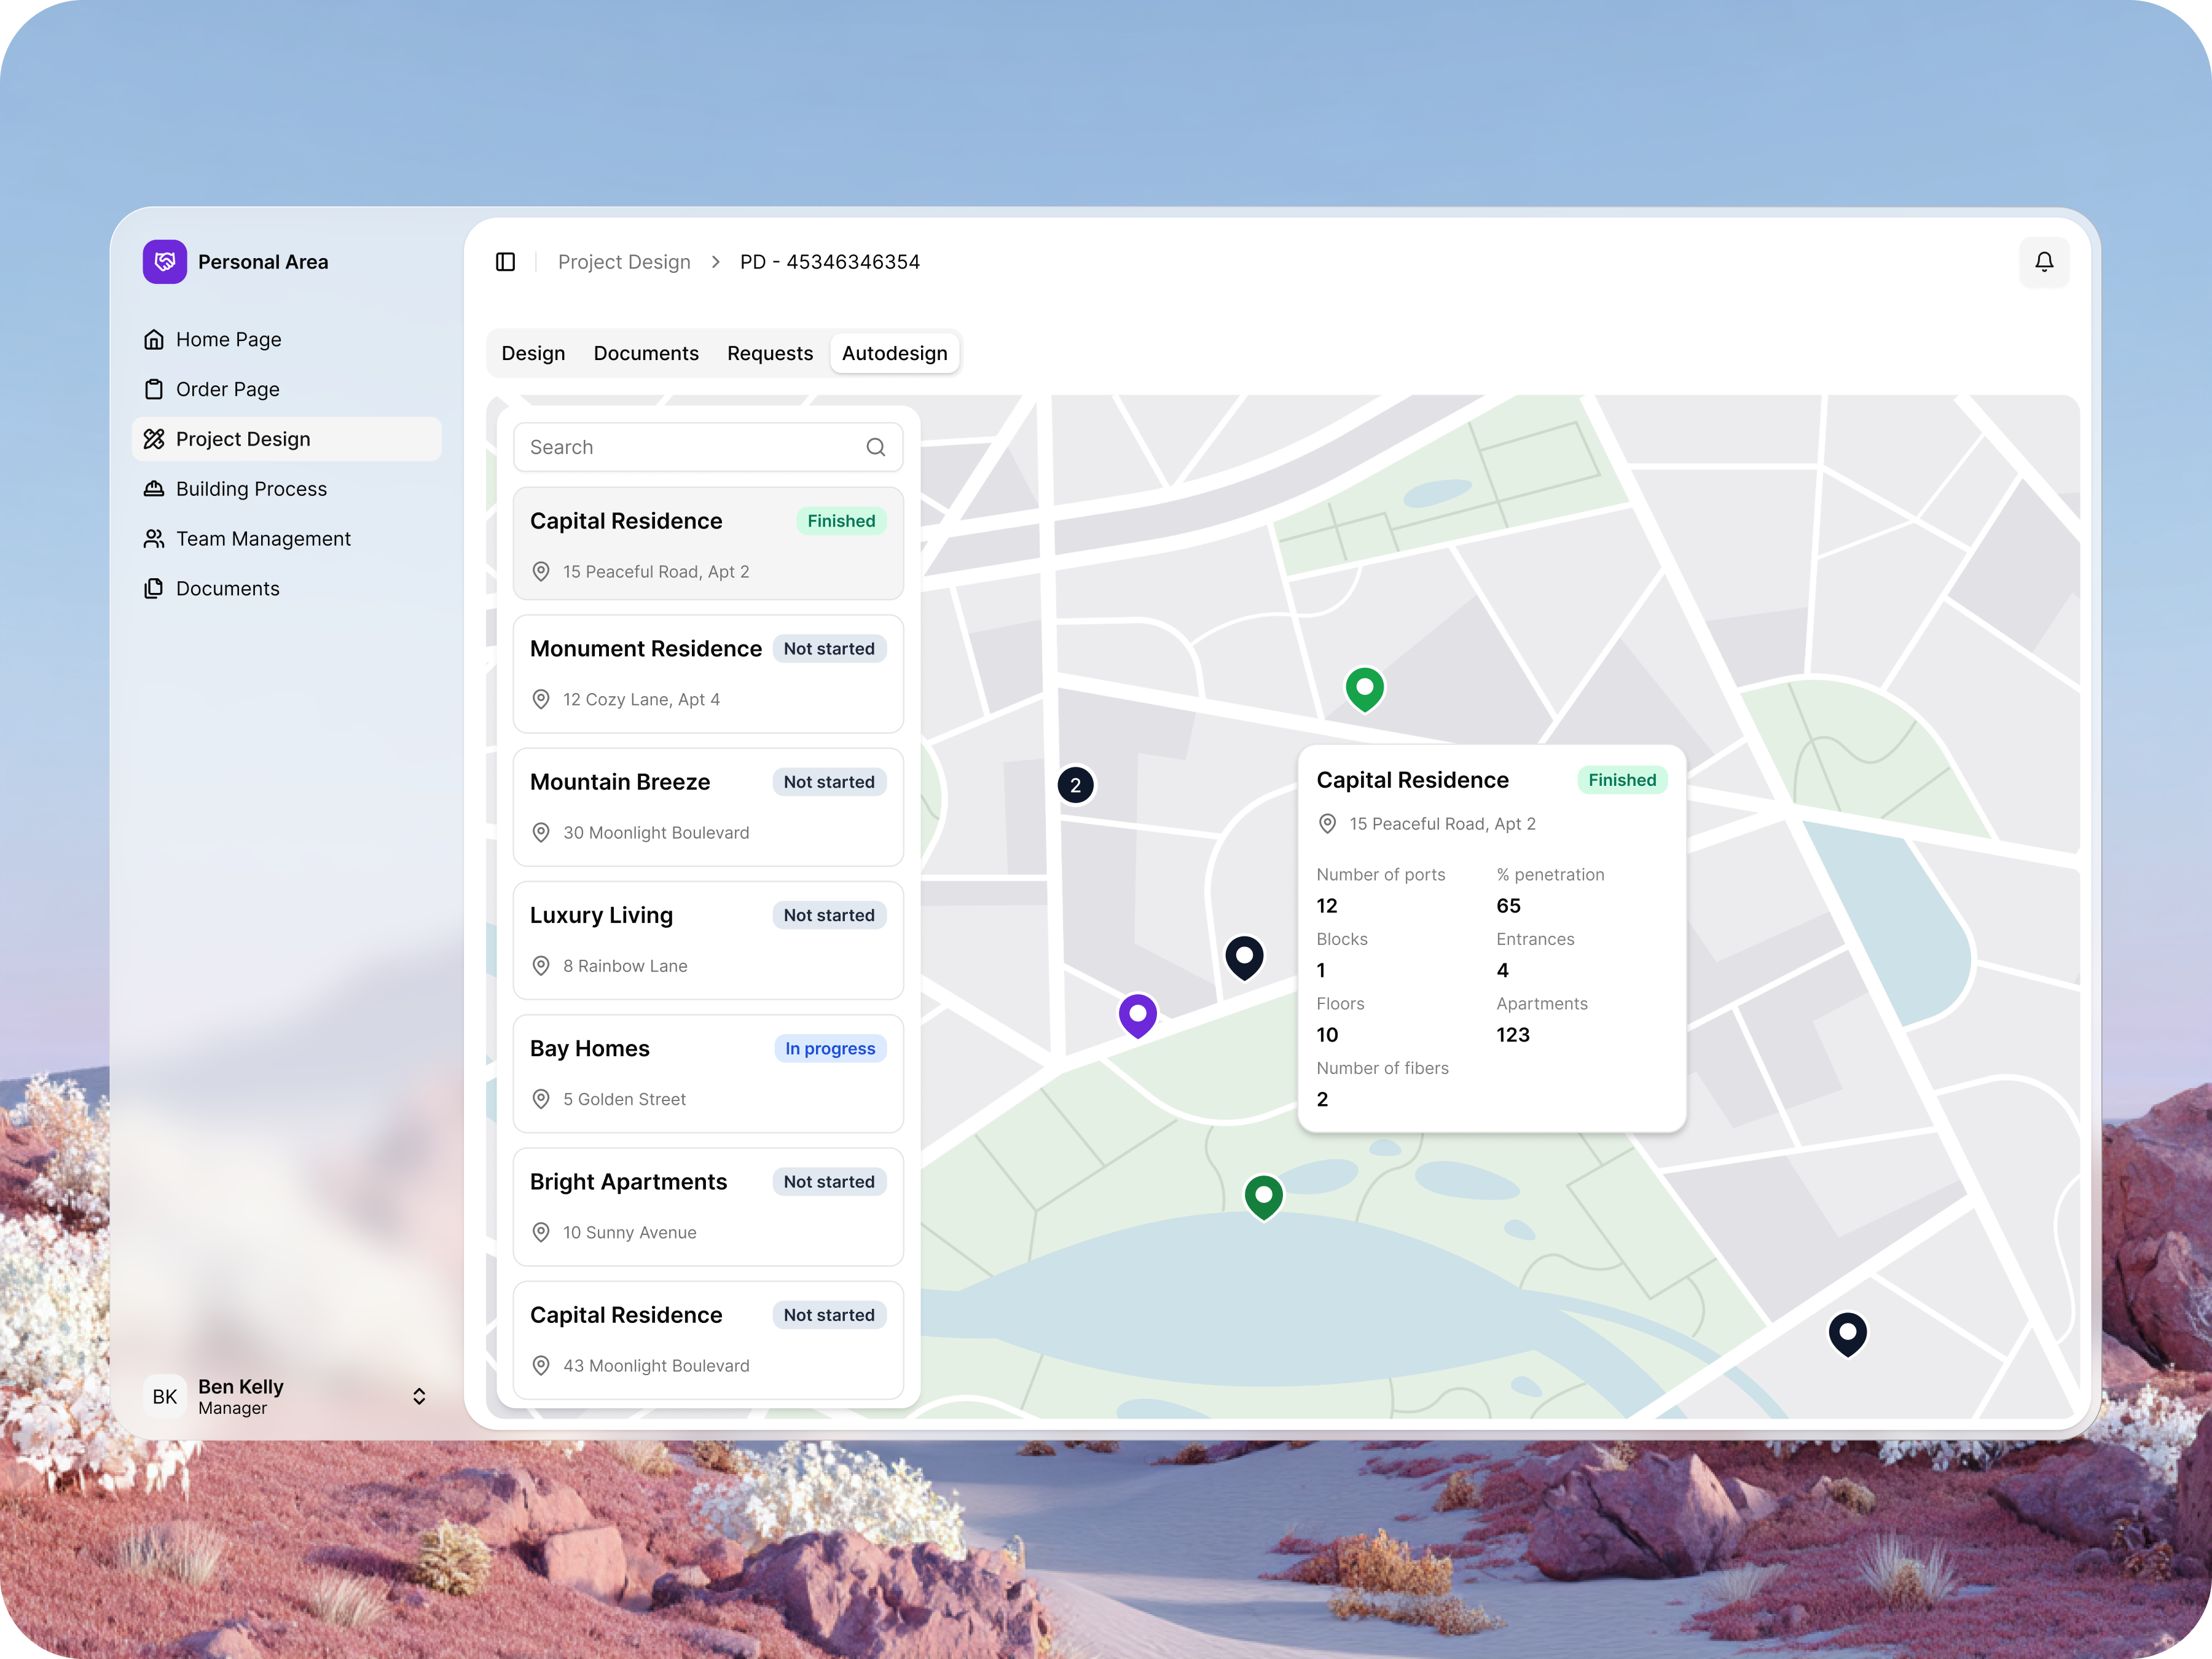
Task: Click the Floors value 10
Action: click(x=1327, y=1034)
